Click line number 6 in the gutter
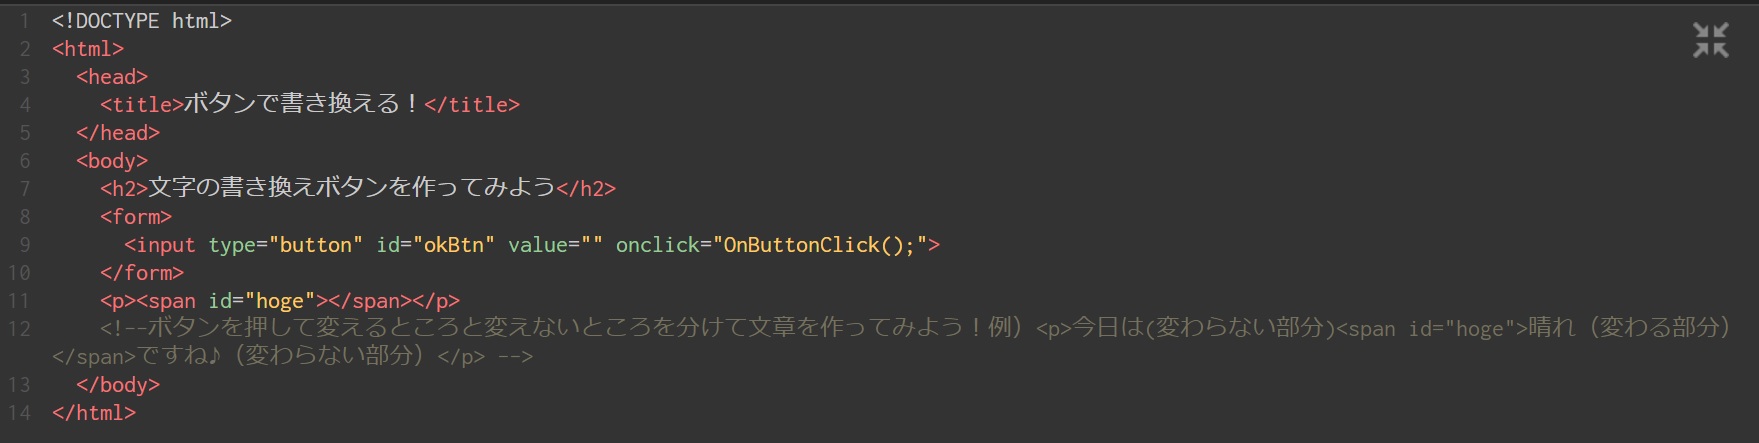The height and width of the screenshot is (443, 1759). tap(24, 161)
